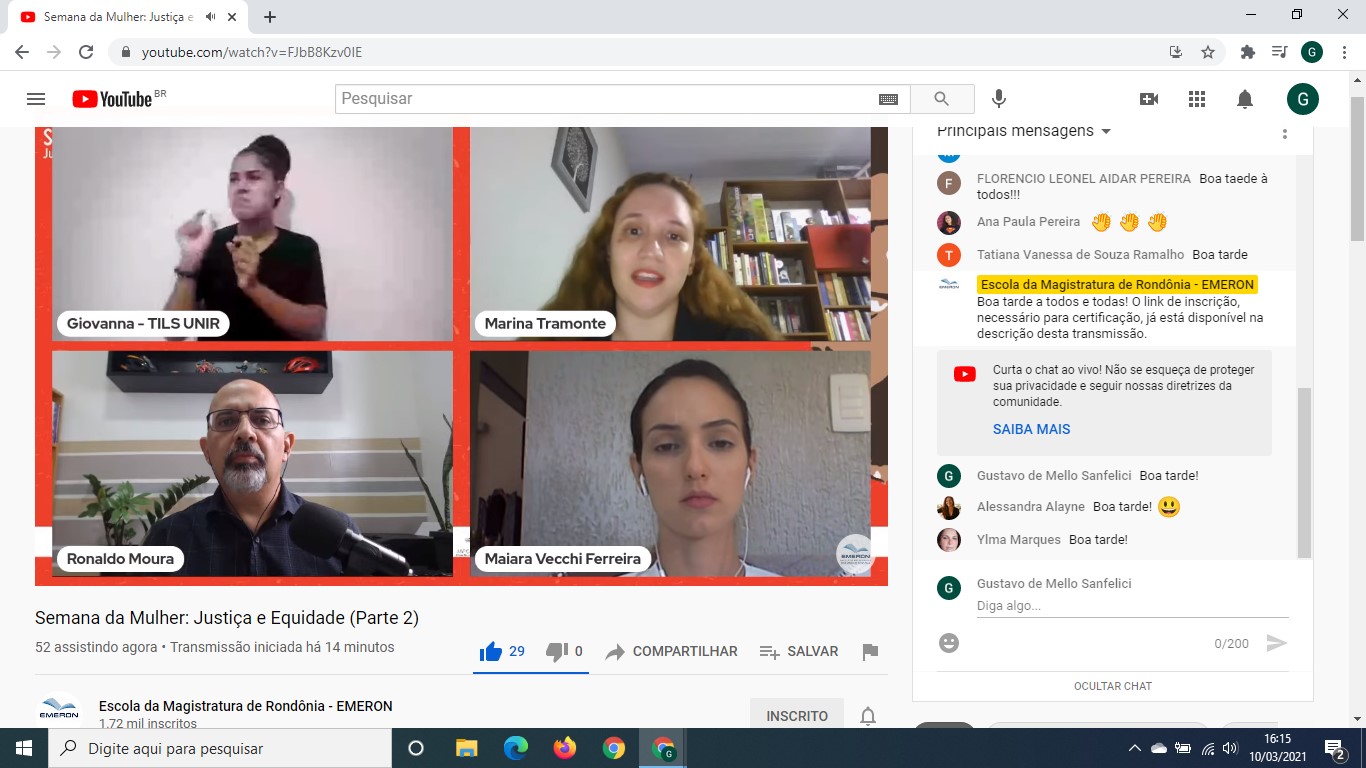This screenshot has height=768, width=1366.
Task: Click the SAIBA MAIS link in chat
Action: click(x=1031, y=429)
